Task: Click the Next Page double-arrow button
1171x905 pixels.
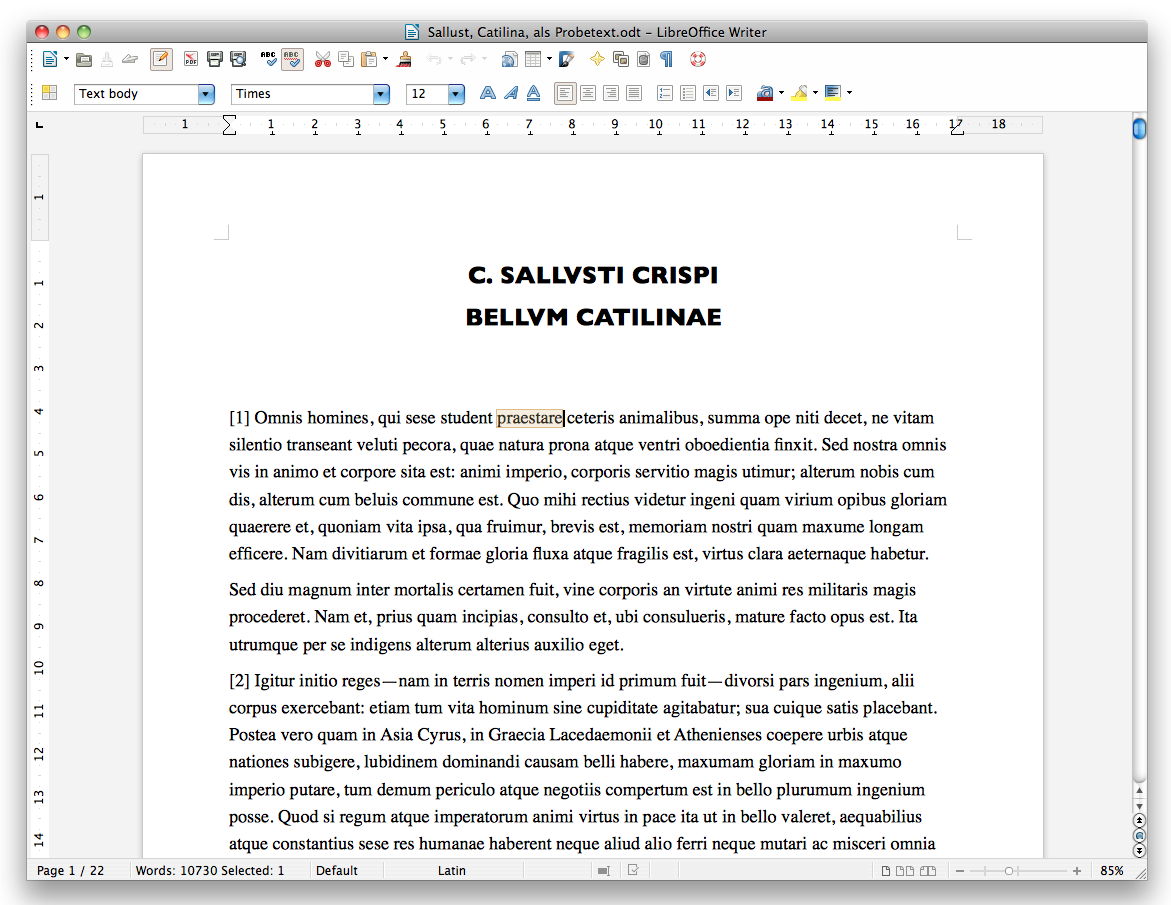Action: coord(1140,850)
